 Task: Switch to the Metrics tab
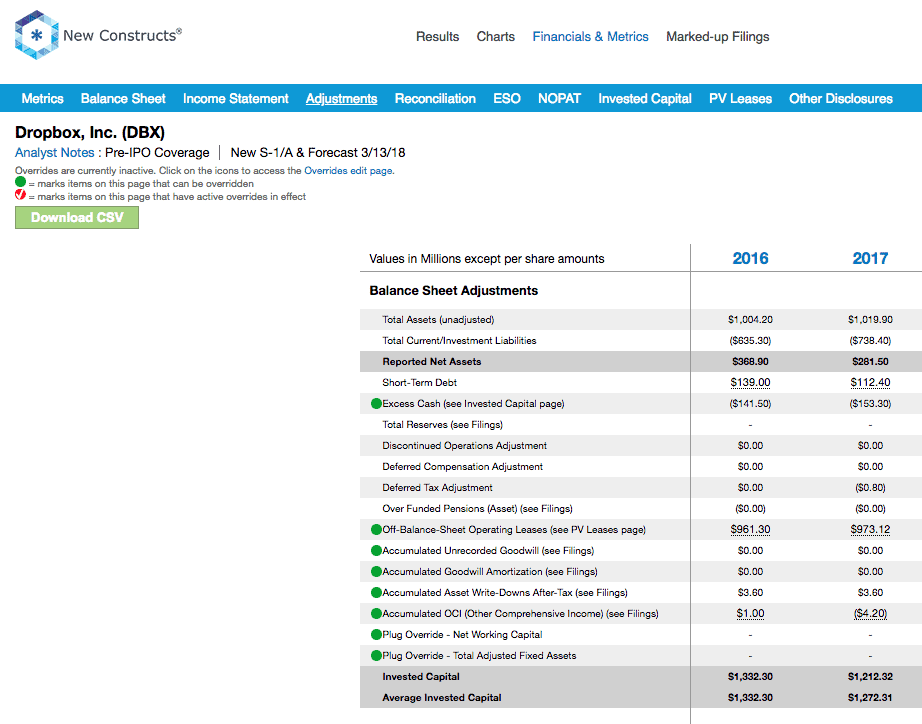42,98
